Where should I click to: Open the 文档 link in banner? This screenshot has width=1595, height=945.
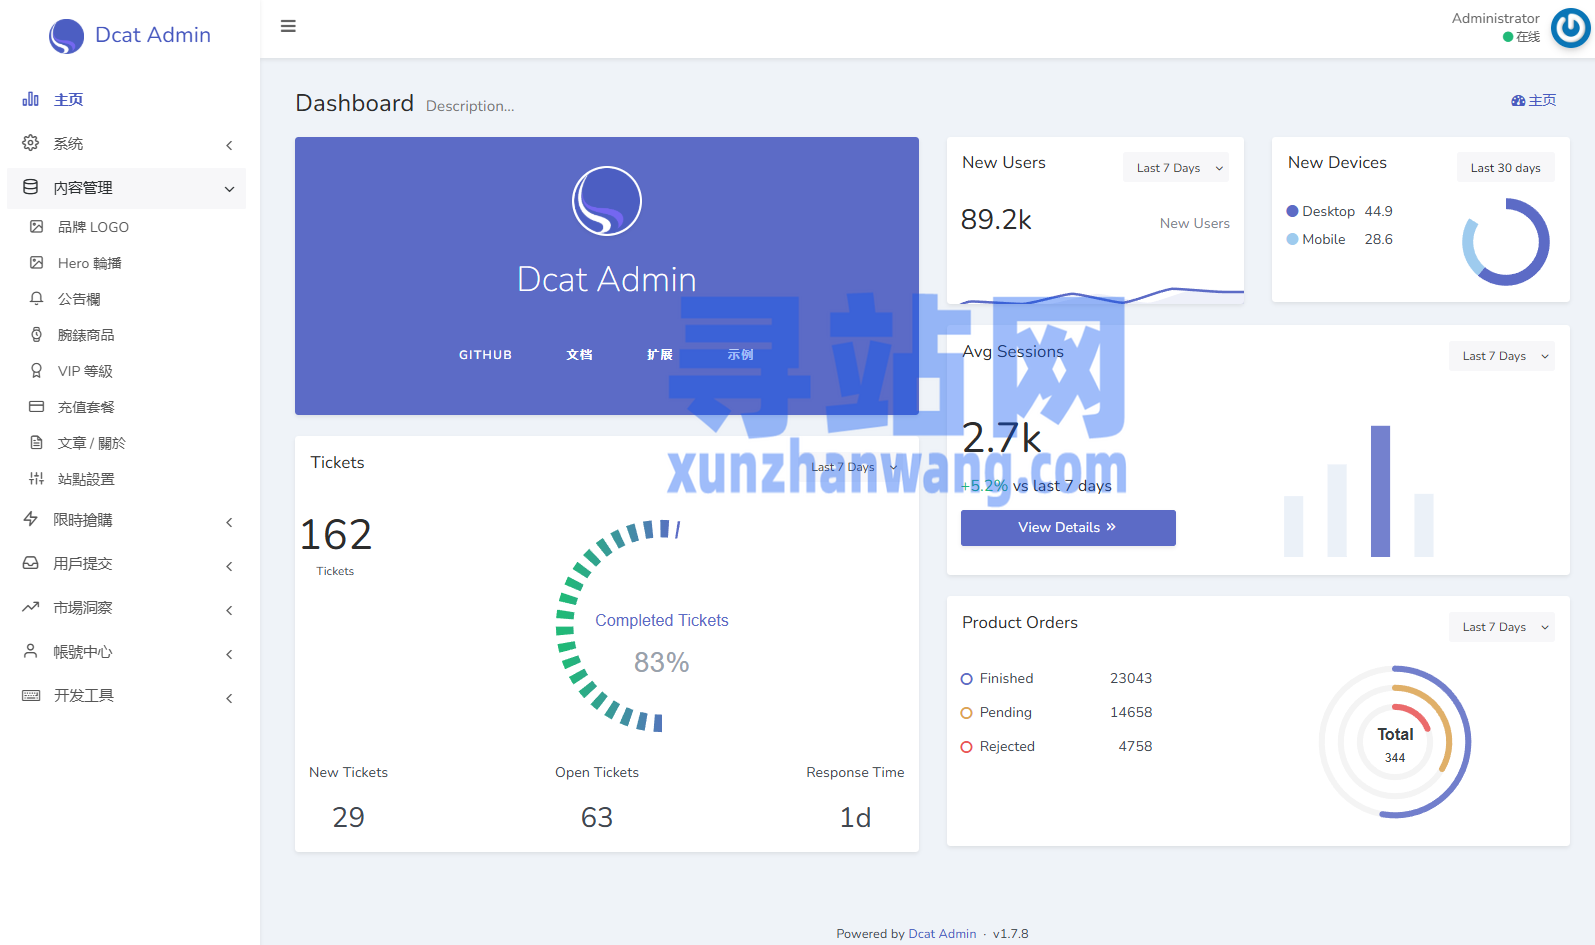click(x=579, y=355)
